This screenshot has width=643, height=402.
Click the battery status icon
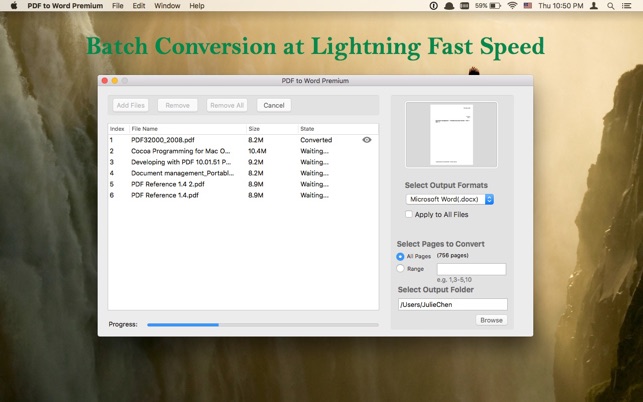pyautogui.click(x=495, y=6)
